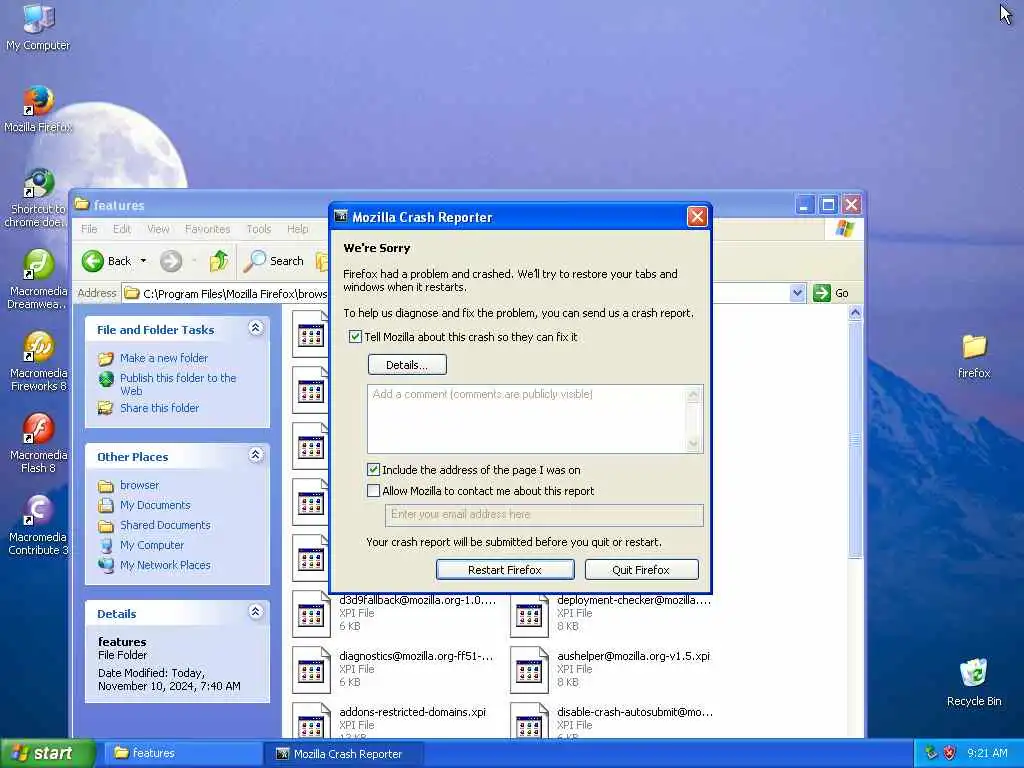The height and width of the screenshot is (768, 1024).
Task: Open the firefox folder on desktop
Action: tap(974, 347)
